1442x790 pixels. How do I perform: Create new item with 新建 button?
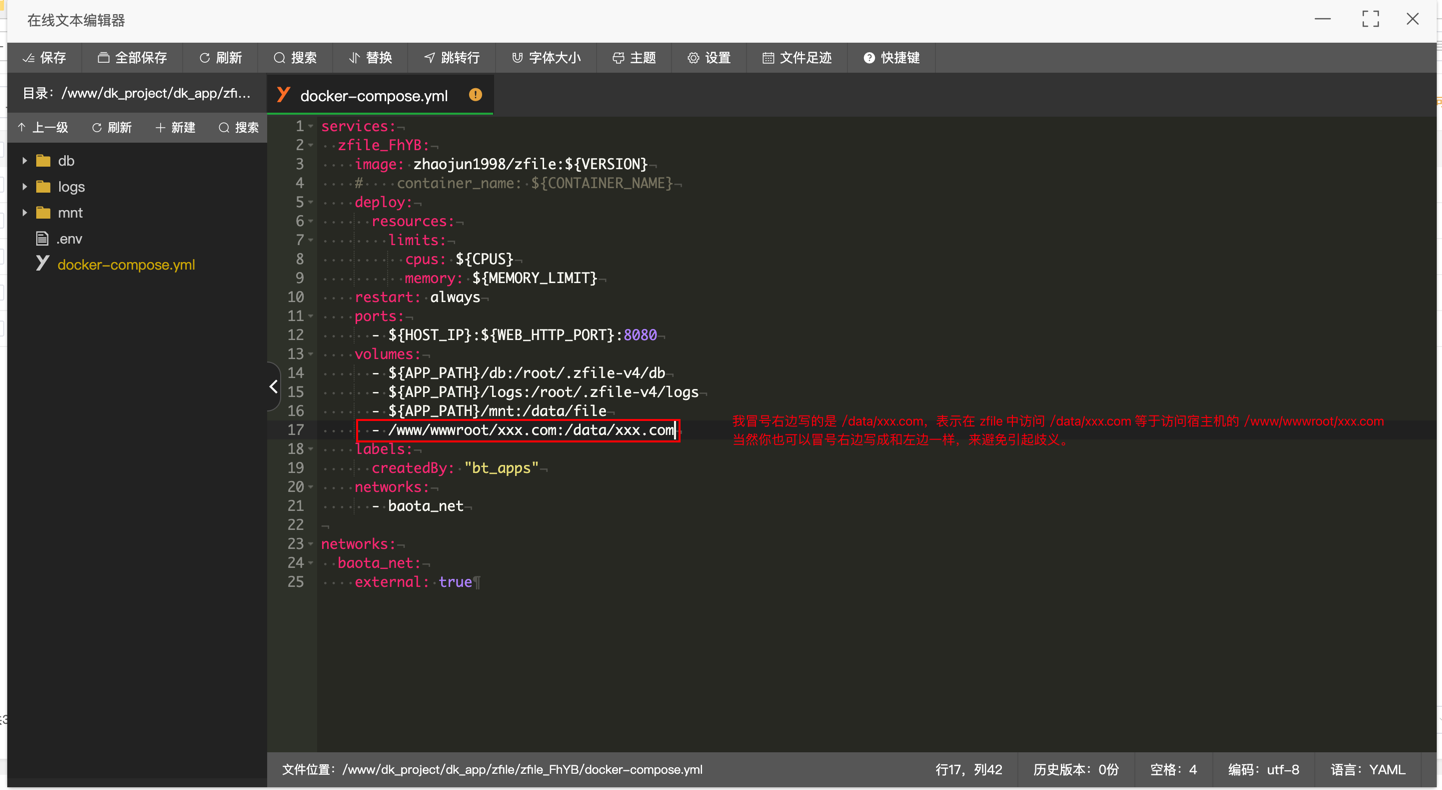[175, 128]
